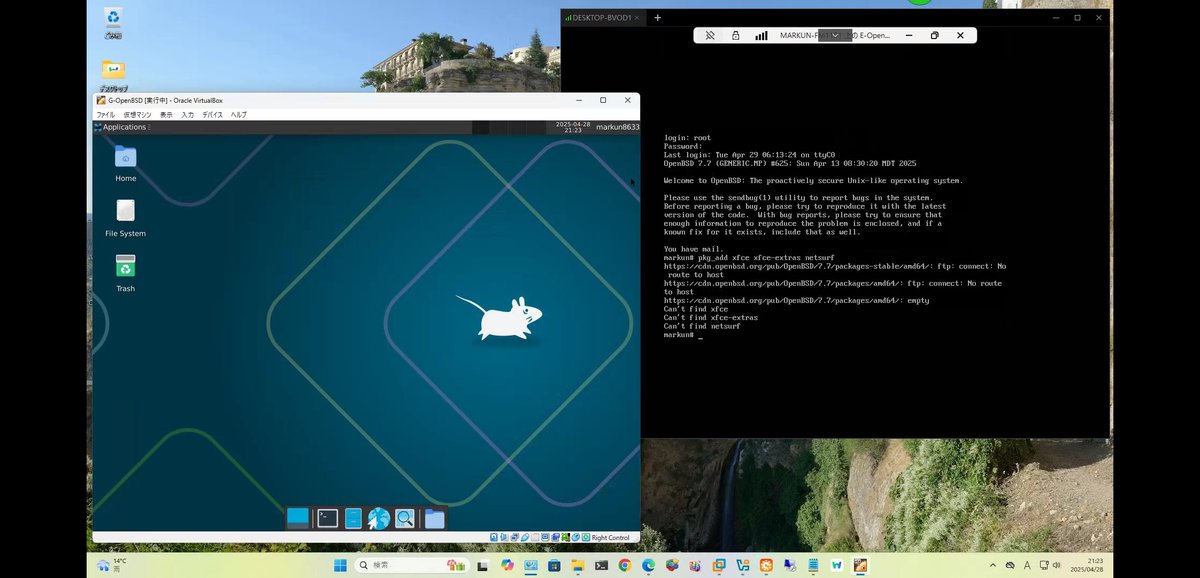Viewport: 1200px width, 578px height.
Task: Open the blue W app on taskbar
Action: [x=837, y=566]
